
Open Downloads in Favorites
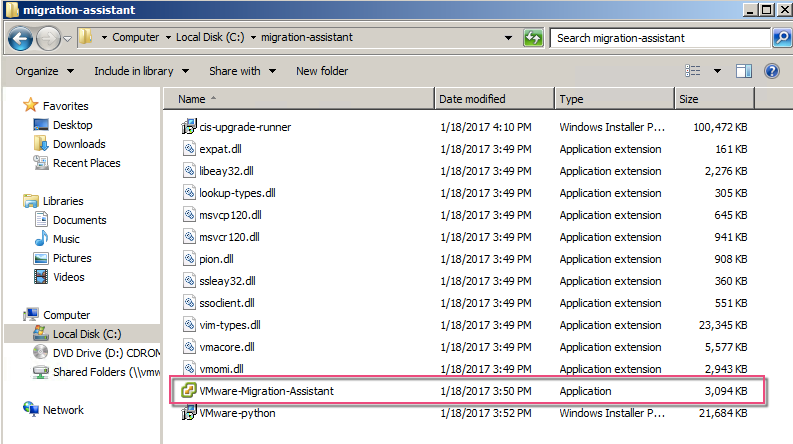(x=79, y=144)
